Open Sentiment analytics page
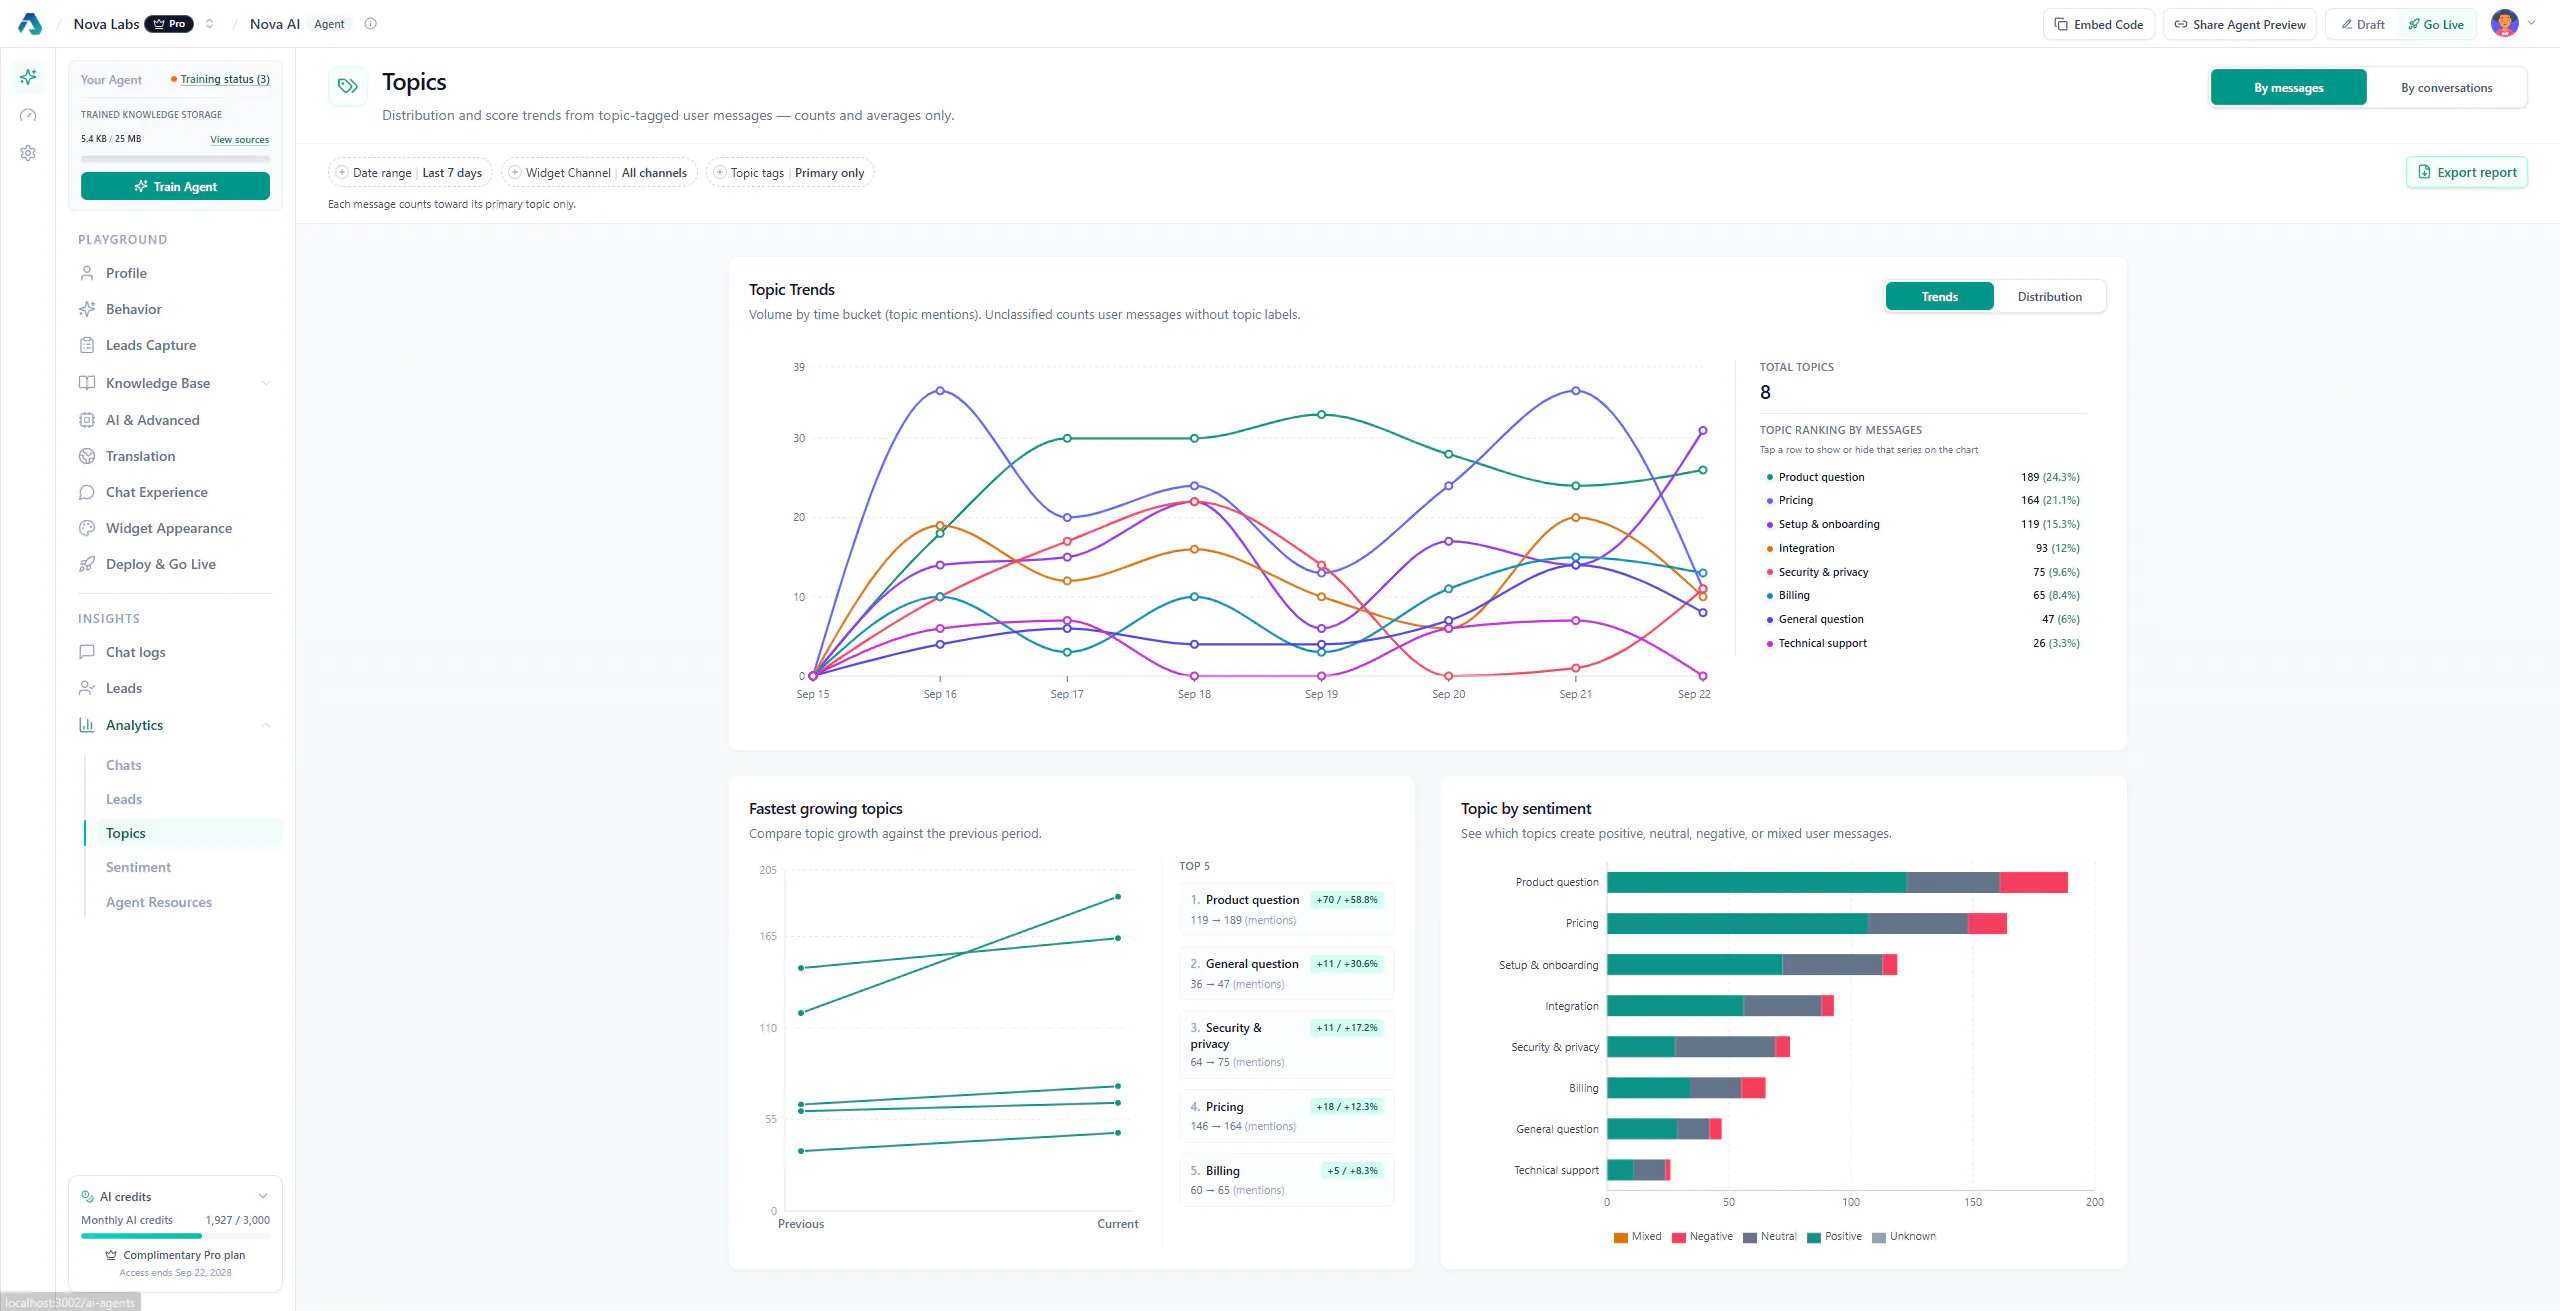This screenshot has width=2560, height=1311. tap(138, 867)
